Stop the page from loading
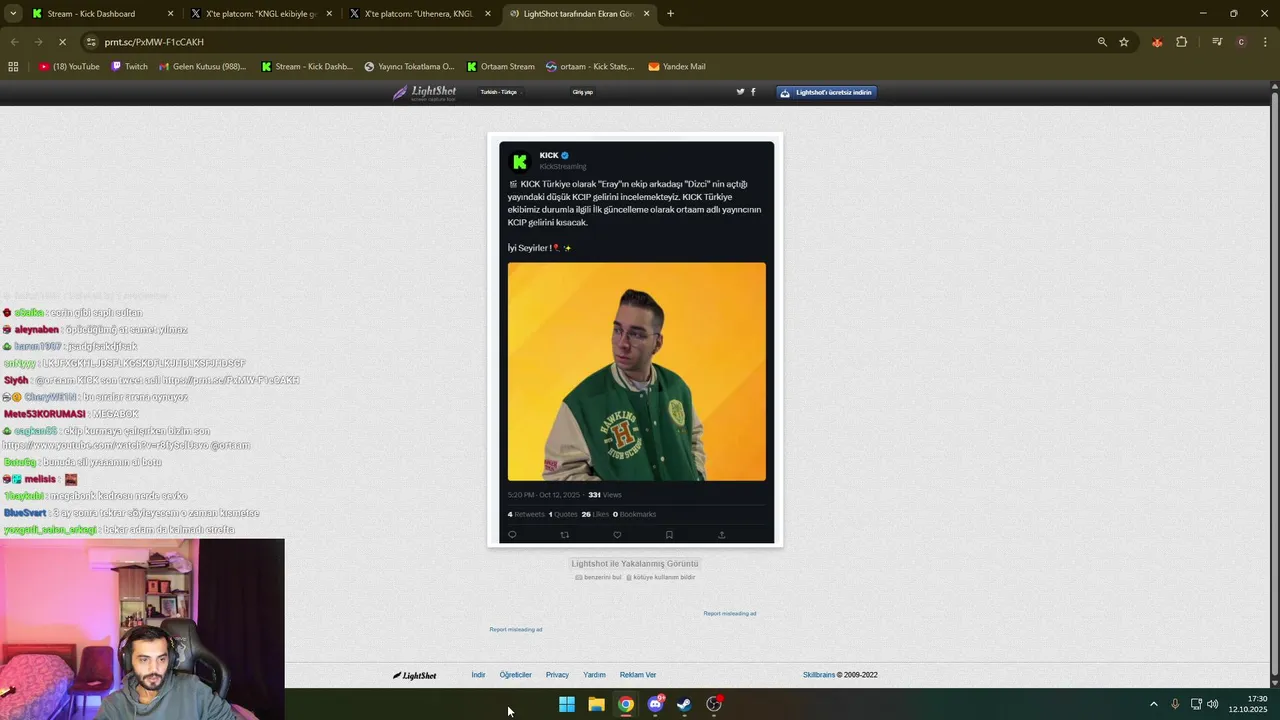 [62, 42]
